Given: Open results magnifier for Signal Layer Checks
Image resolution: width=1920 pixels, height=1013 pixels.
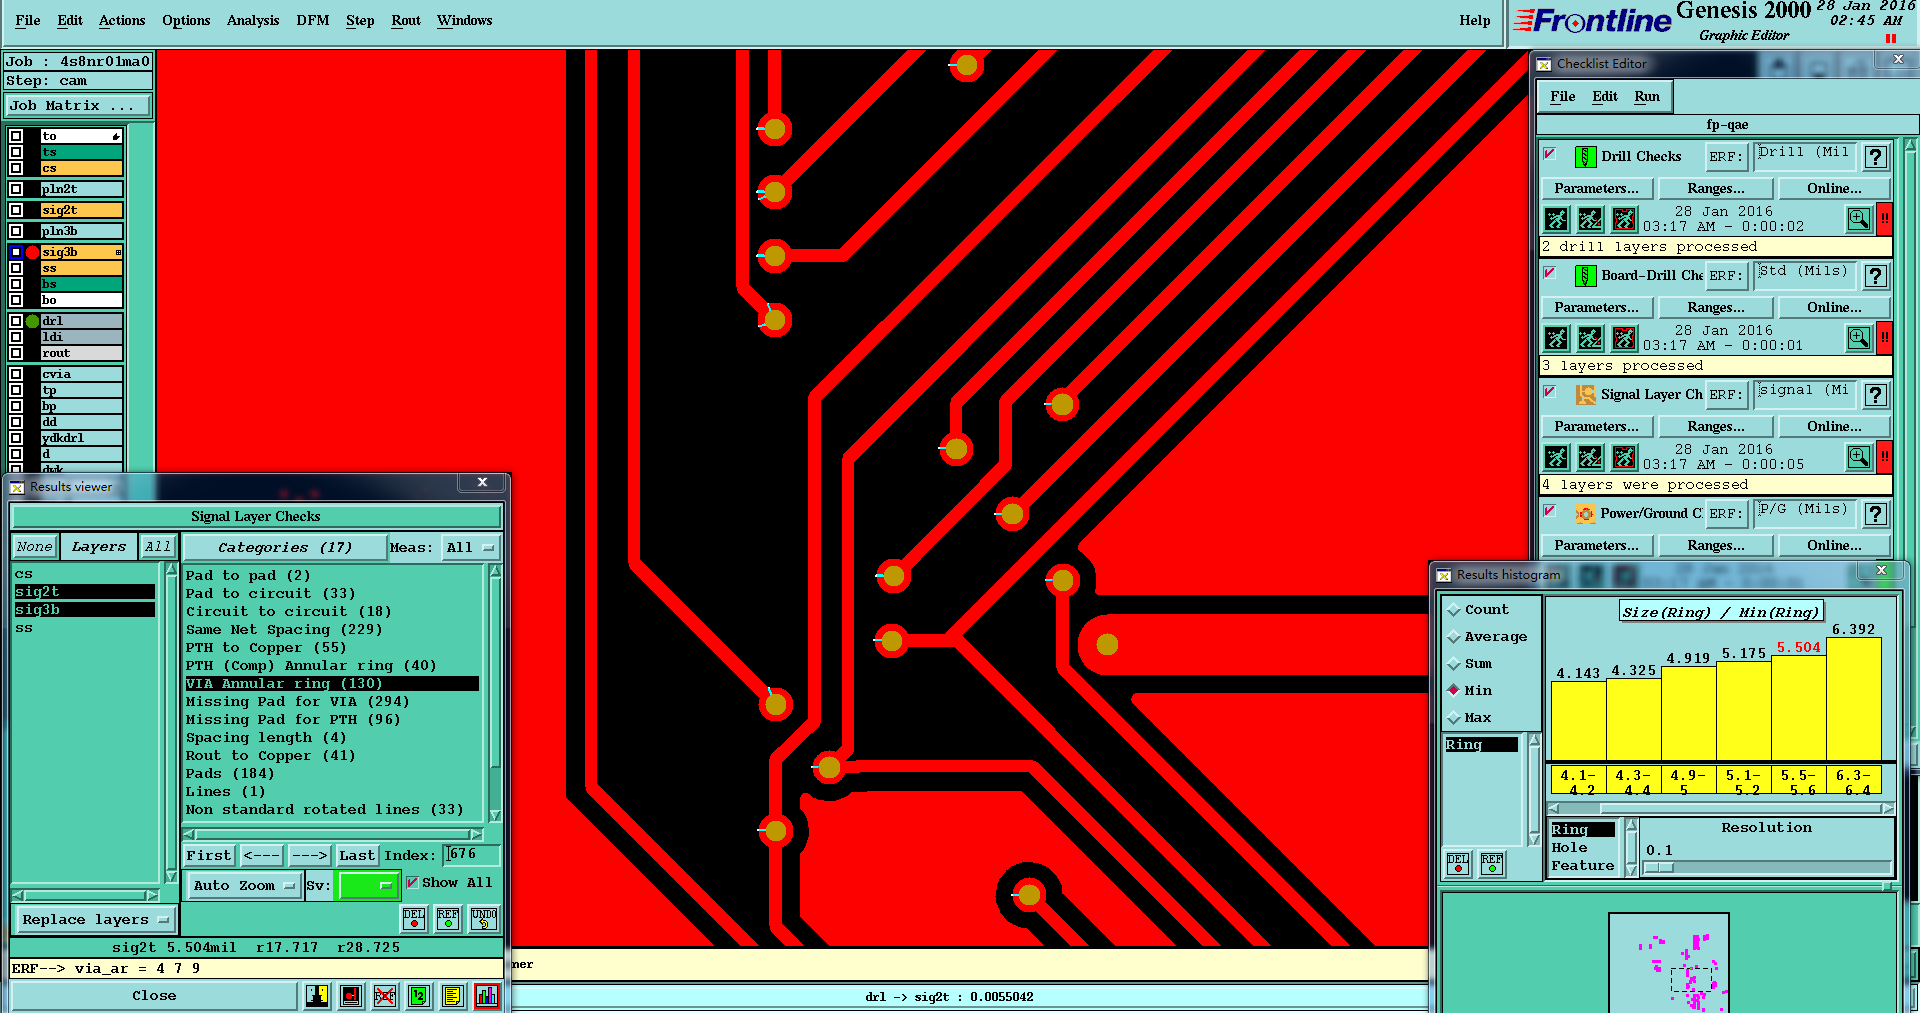Looking at the screenshot, I should point(1858,457).
